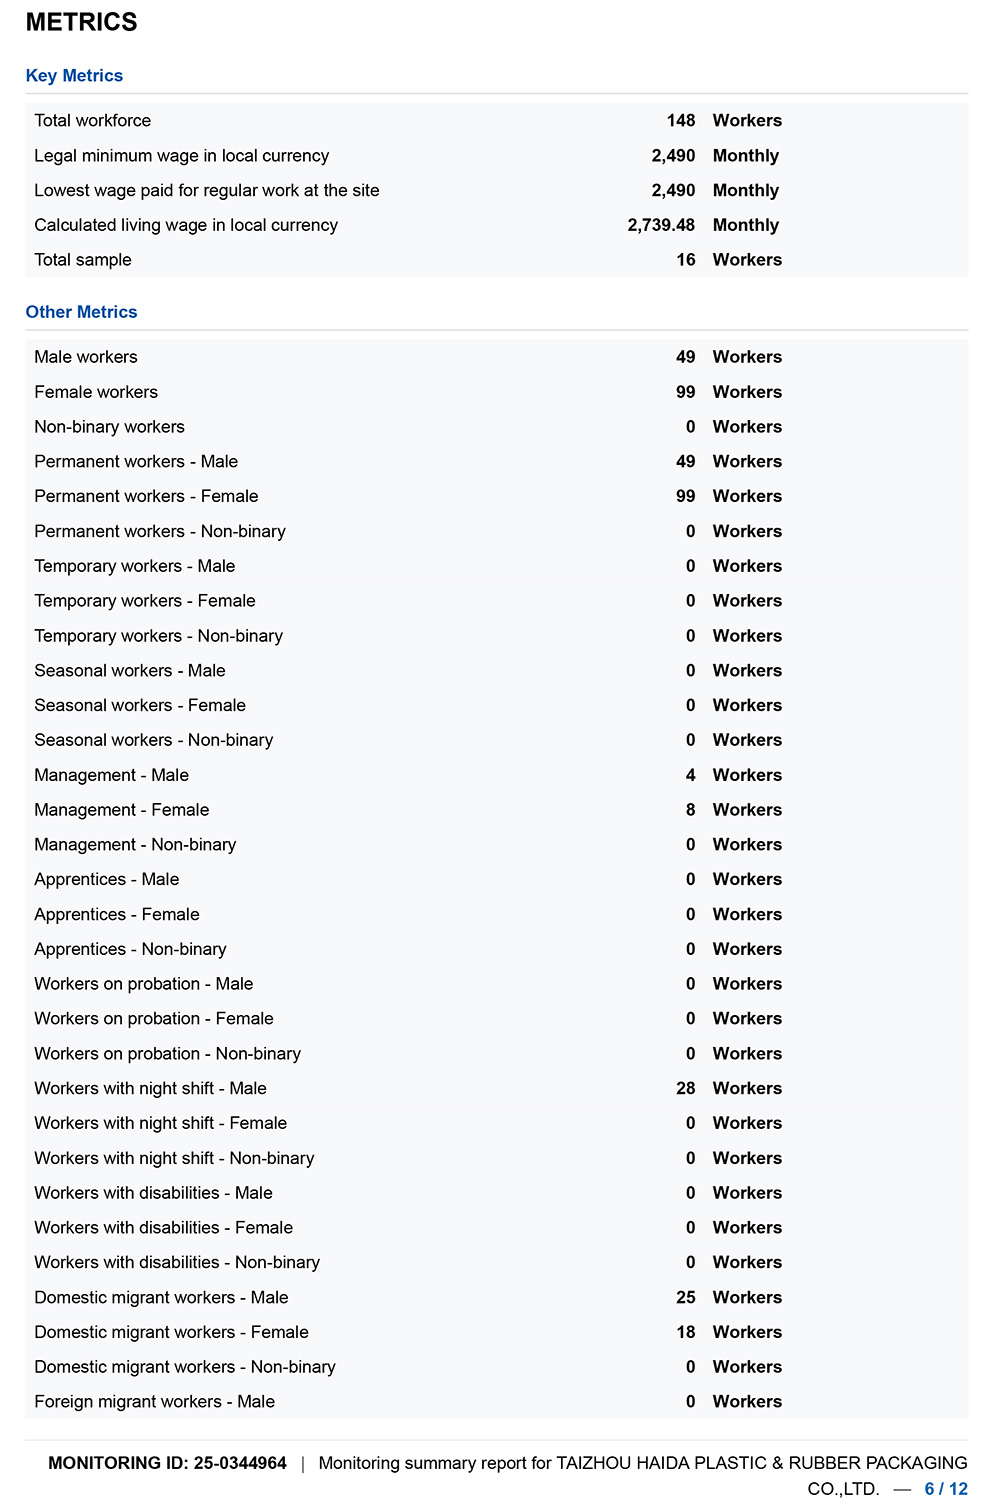Click the Management - Male row label
This screenshot has height=1505, width=1000.
coord(111,775)
